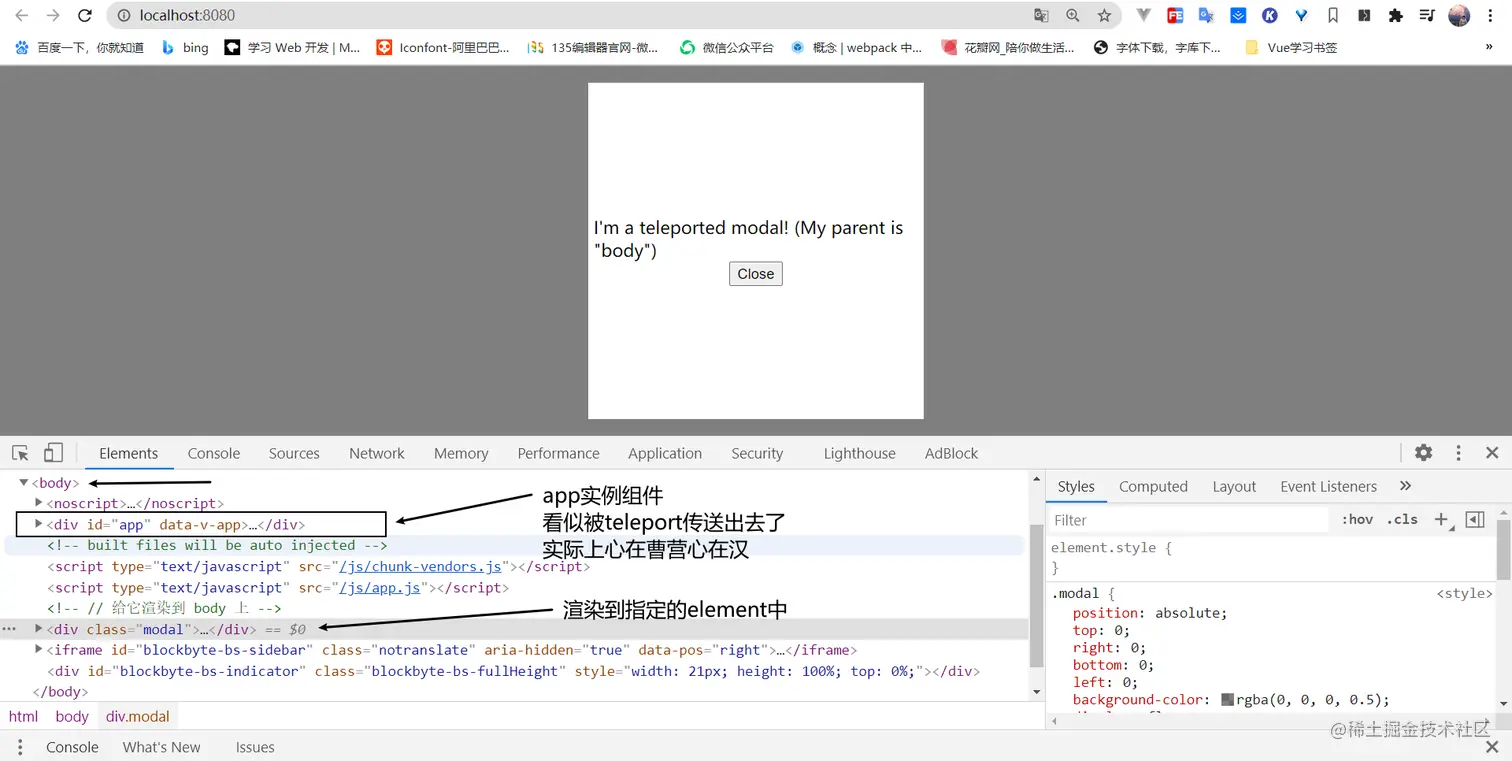Collapse the body node triangle
Image resolution: width=1512 pixels, height=761 pixels.
coord(24,483)
